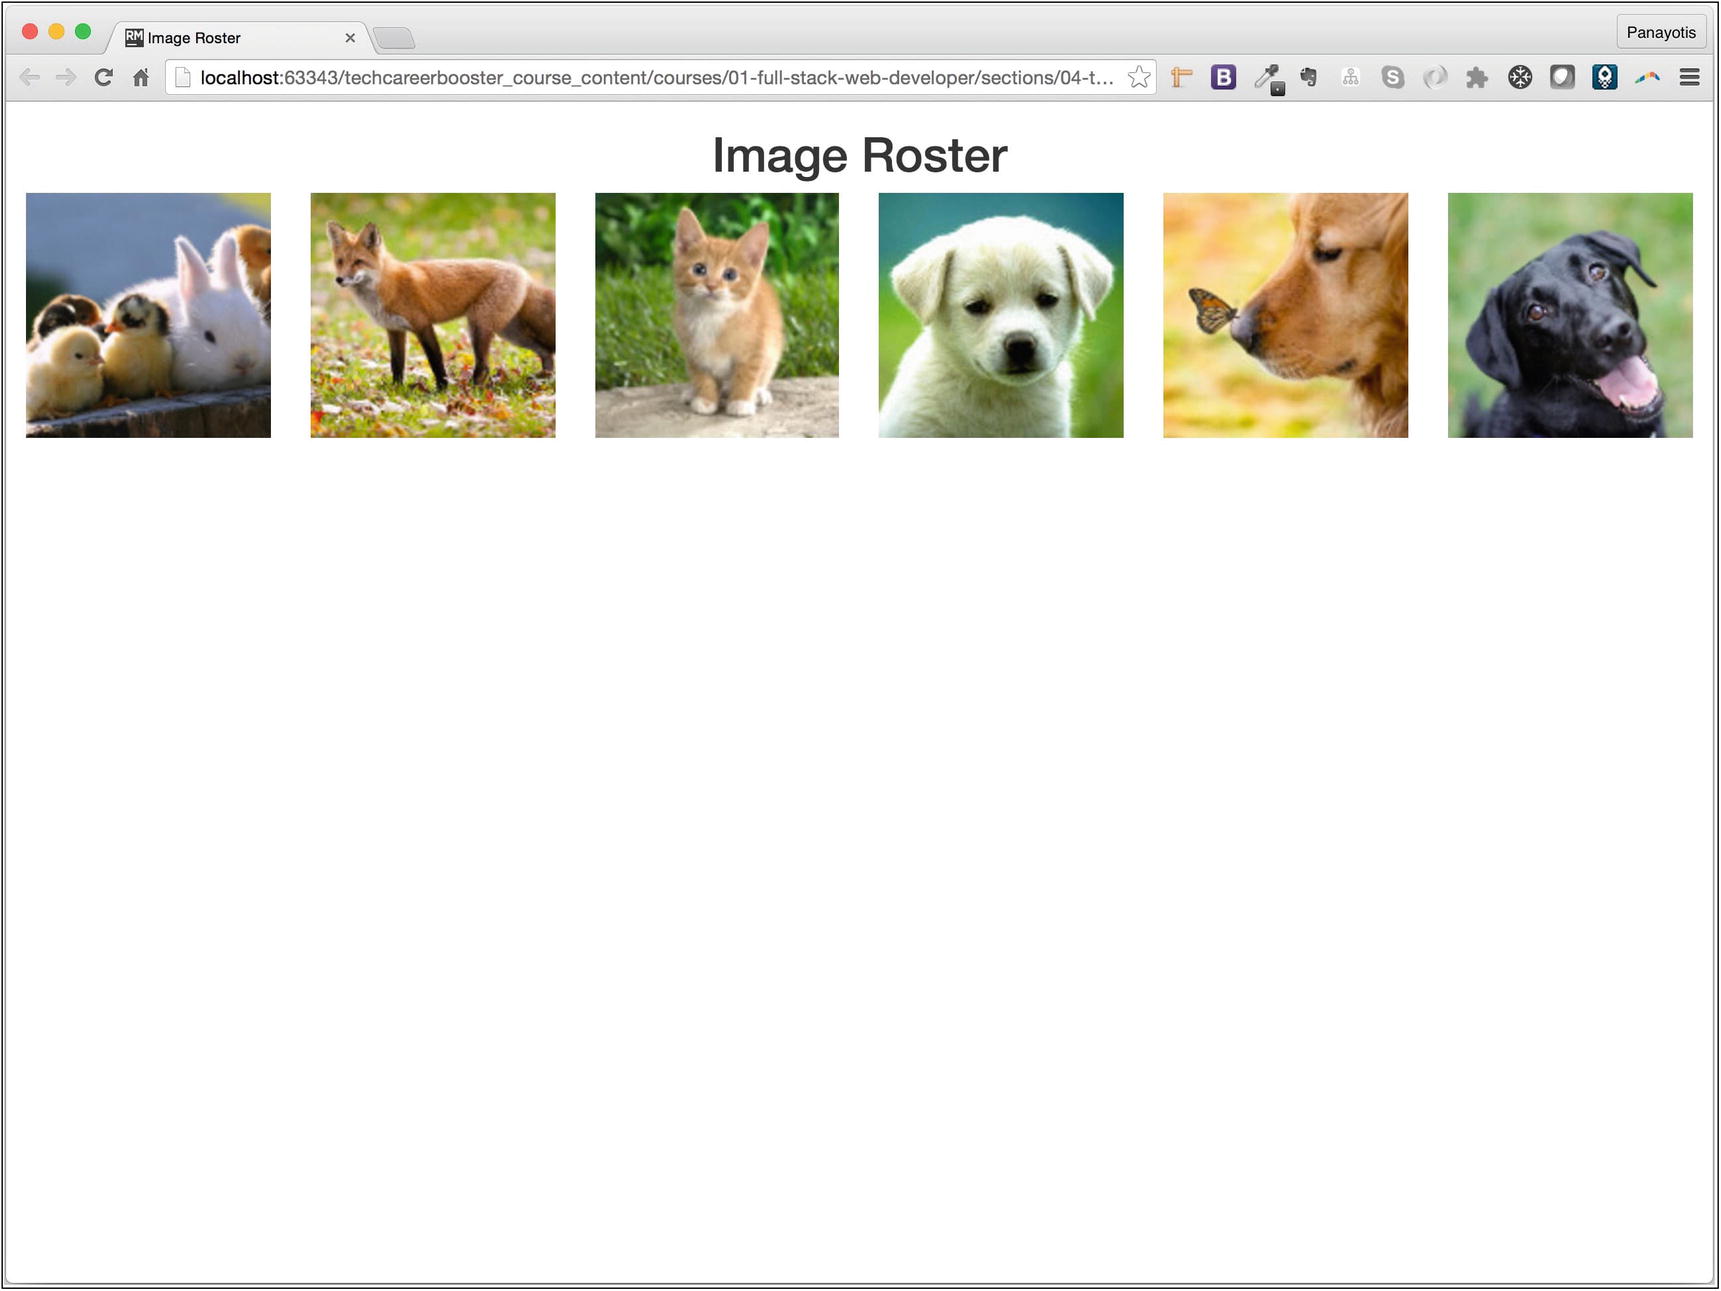Open the Chrome hamburger menu
The width and height of the screenshot is (1721, 1291).
(x=1690, y=77)
